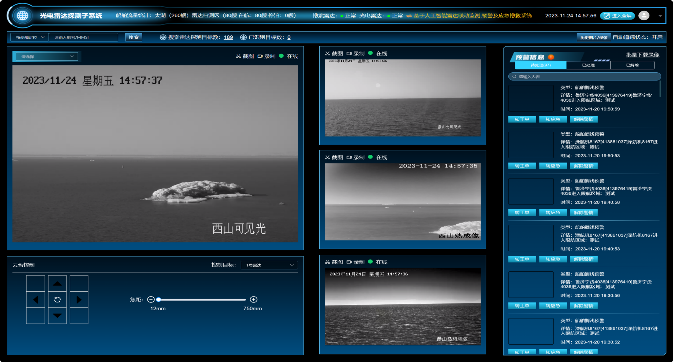Click the zoom-out minus icon beside the slider
Image resolution: width=673 pixels, height=362 pixels.
151,299
